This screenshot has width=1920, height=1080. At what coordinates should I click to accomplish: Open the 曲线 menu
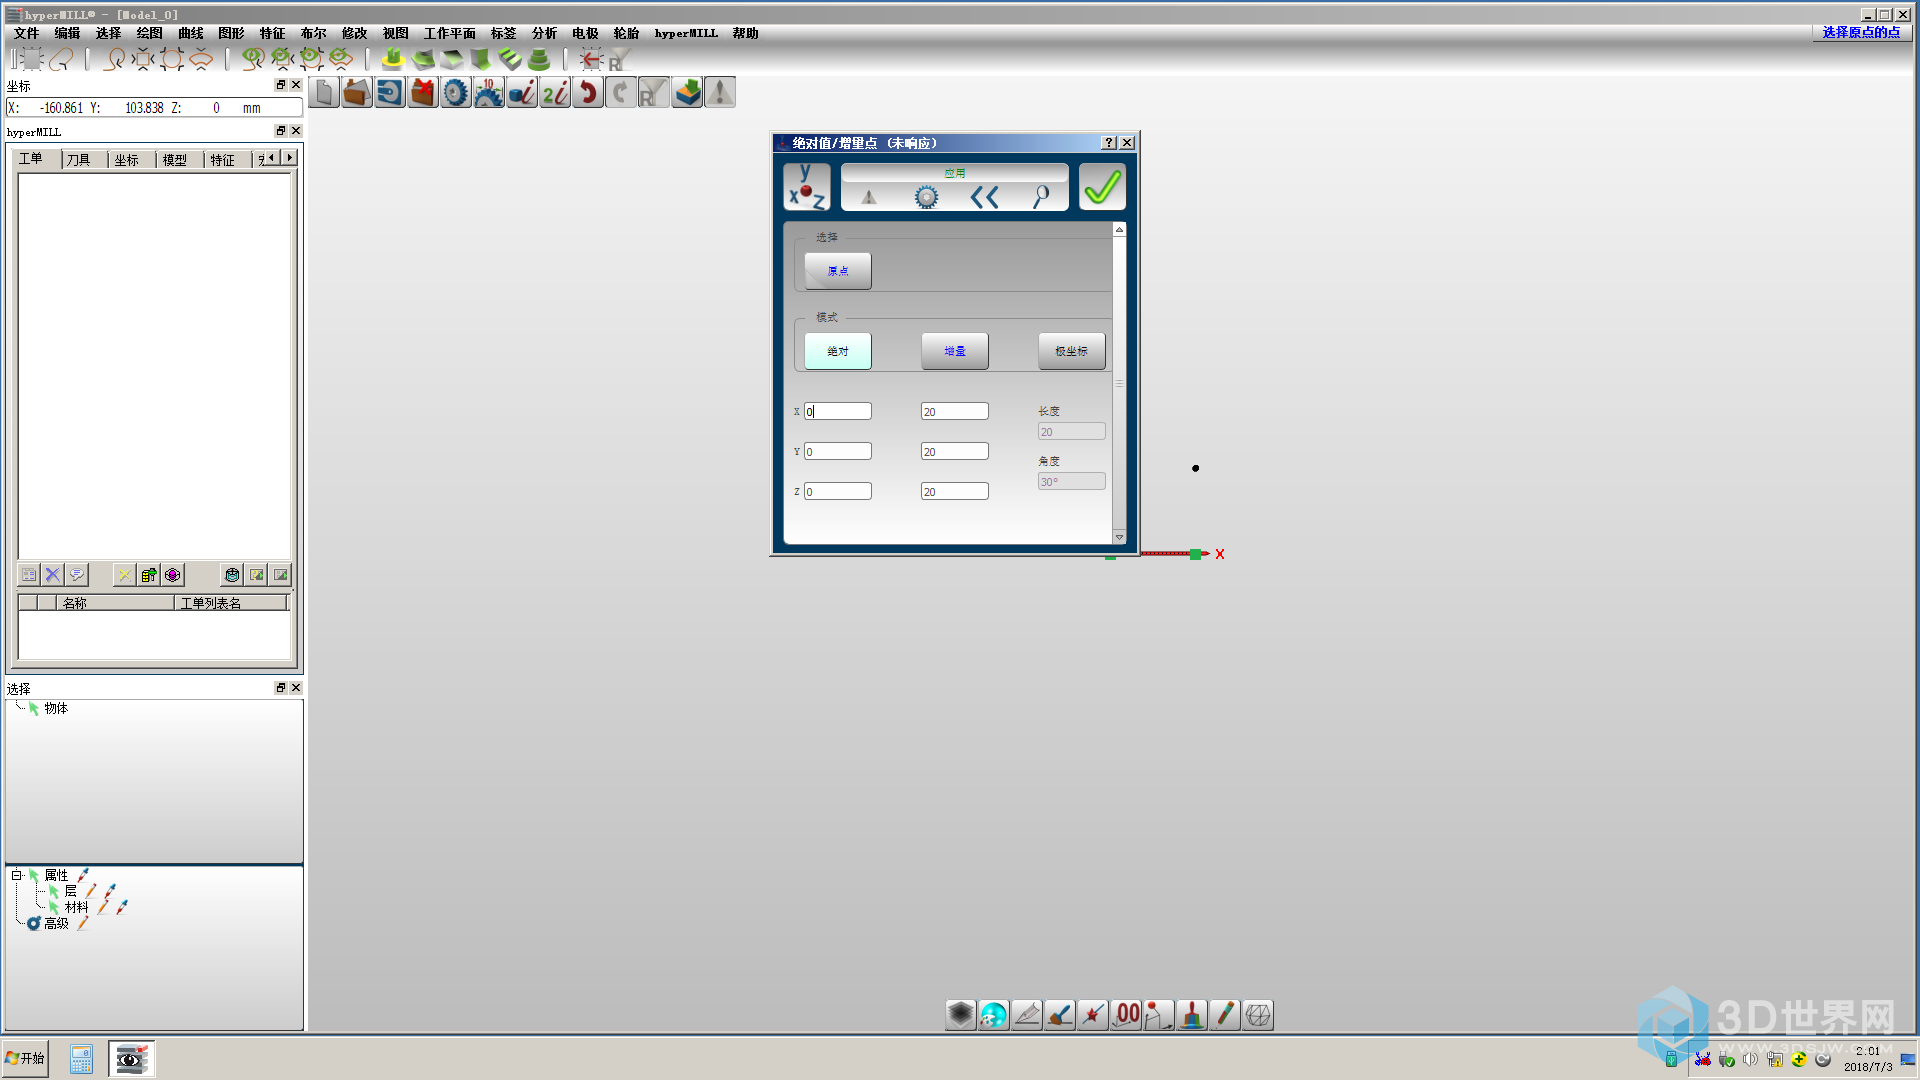click(191, 33)
